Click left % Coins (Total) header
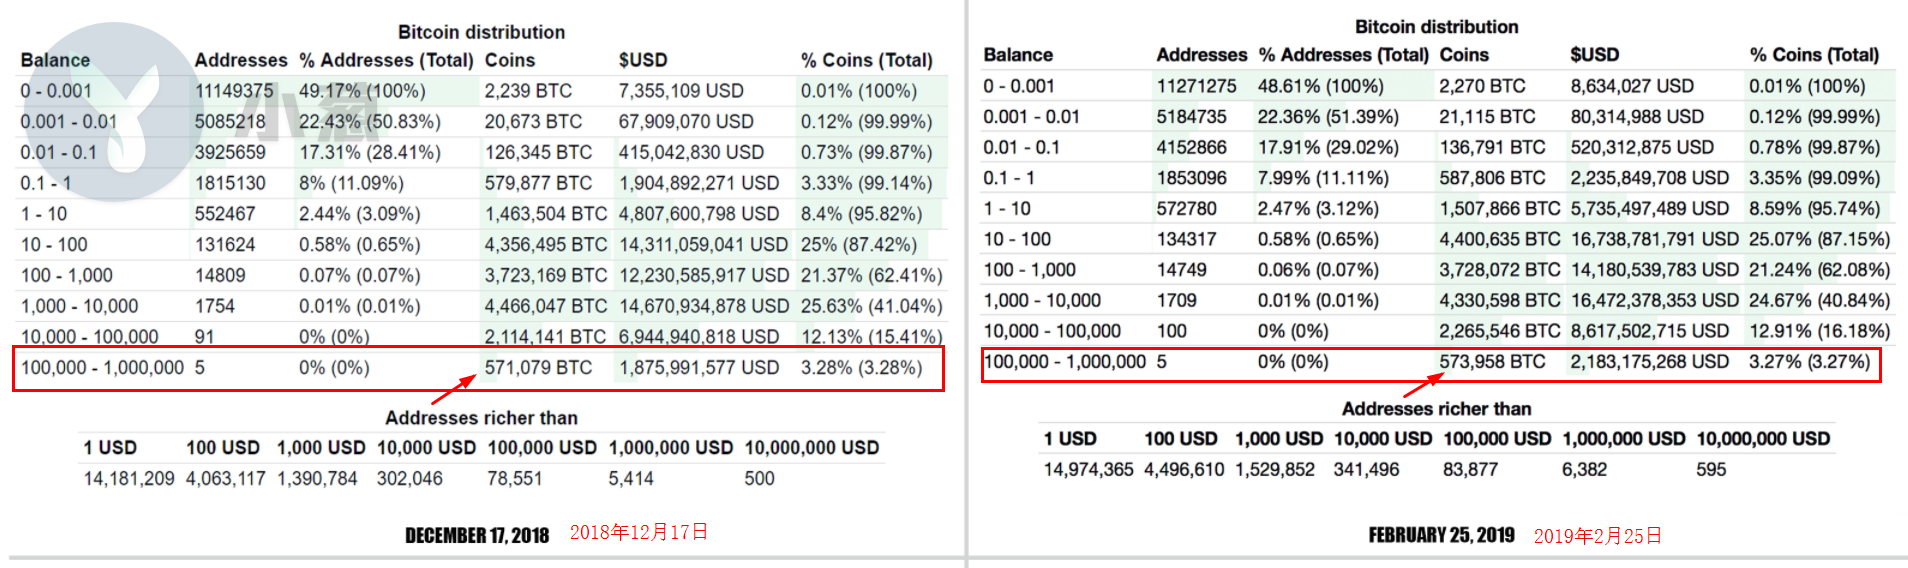The width and height of the screenshot is (1908, 568). coord(866,60)
